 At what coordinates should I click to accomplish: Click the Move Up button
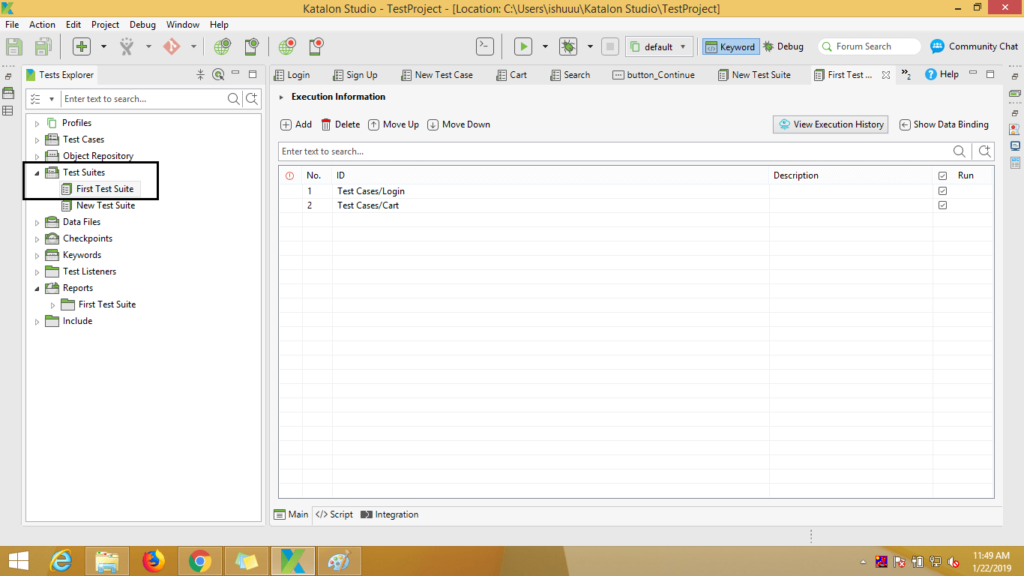point(393,125)
